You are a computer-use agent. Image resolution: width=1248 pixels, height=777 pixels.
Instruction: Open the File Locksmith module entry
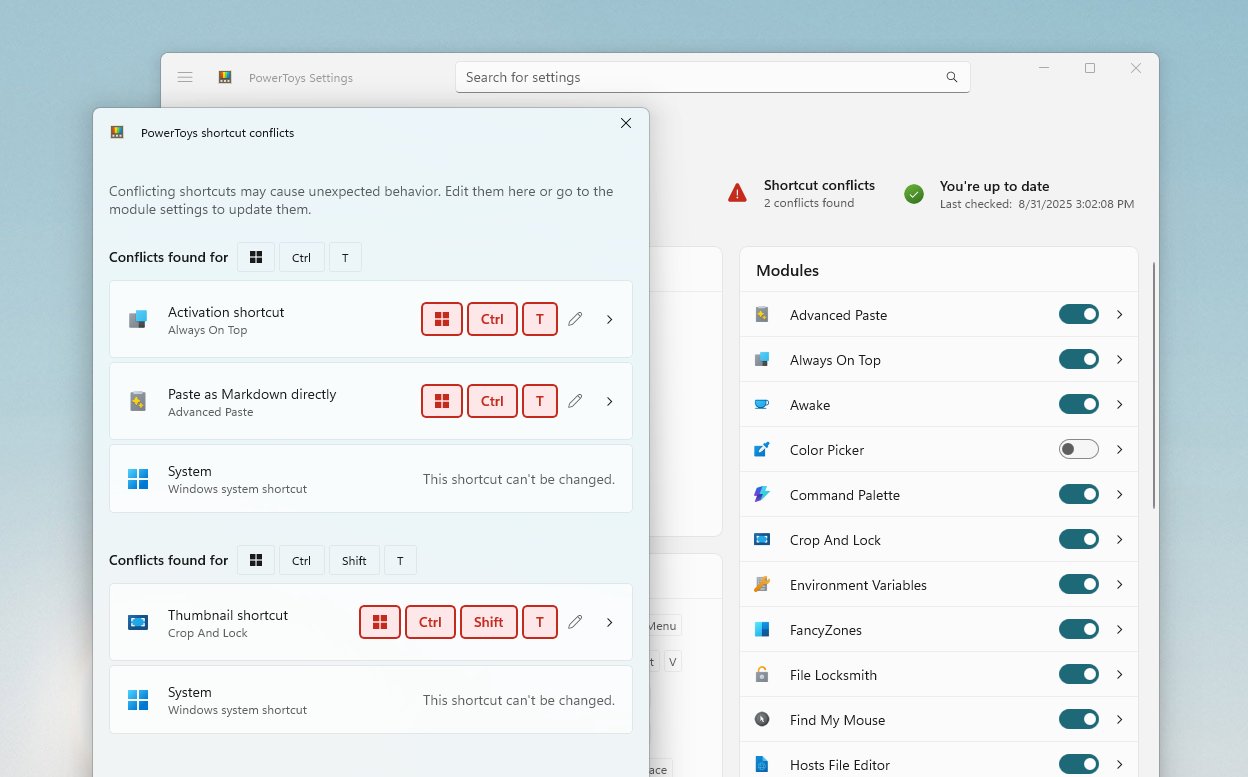point(833,675)
